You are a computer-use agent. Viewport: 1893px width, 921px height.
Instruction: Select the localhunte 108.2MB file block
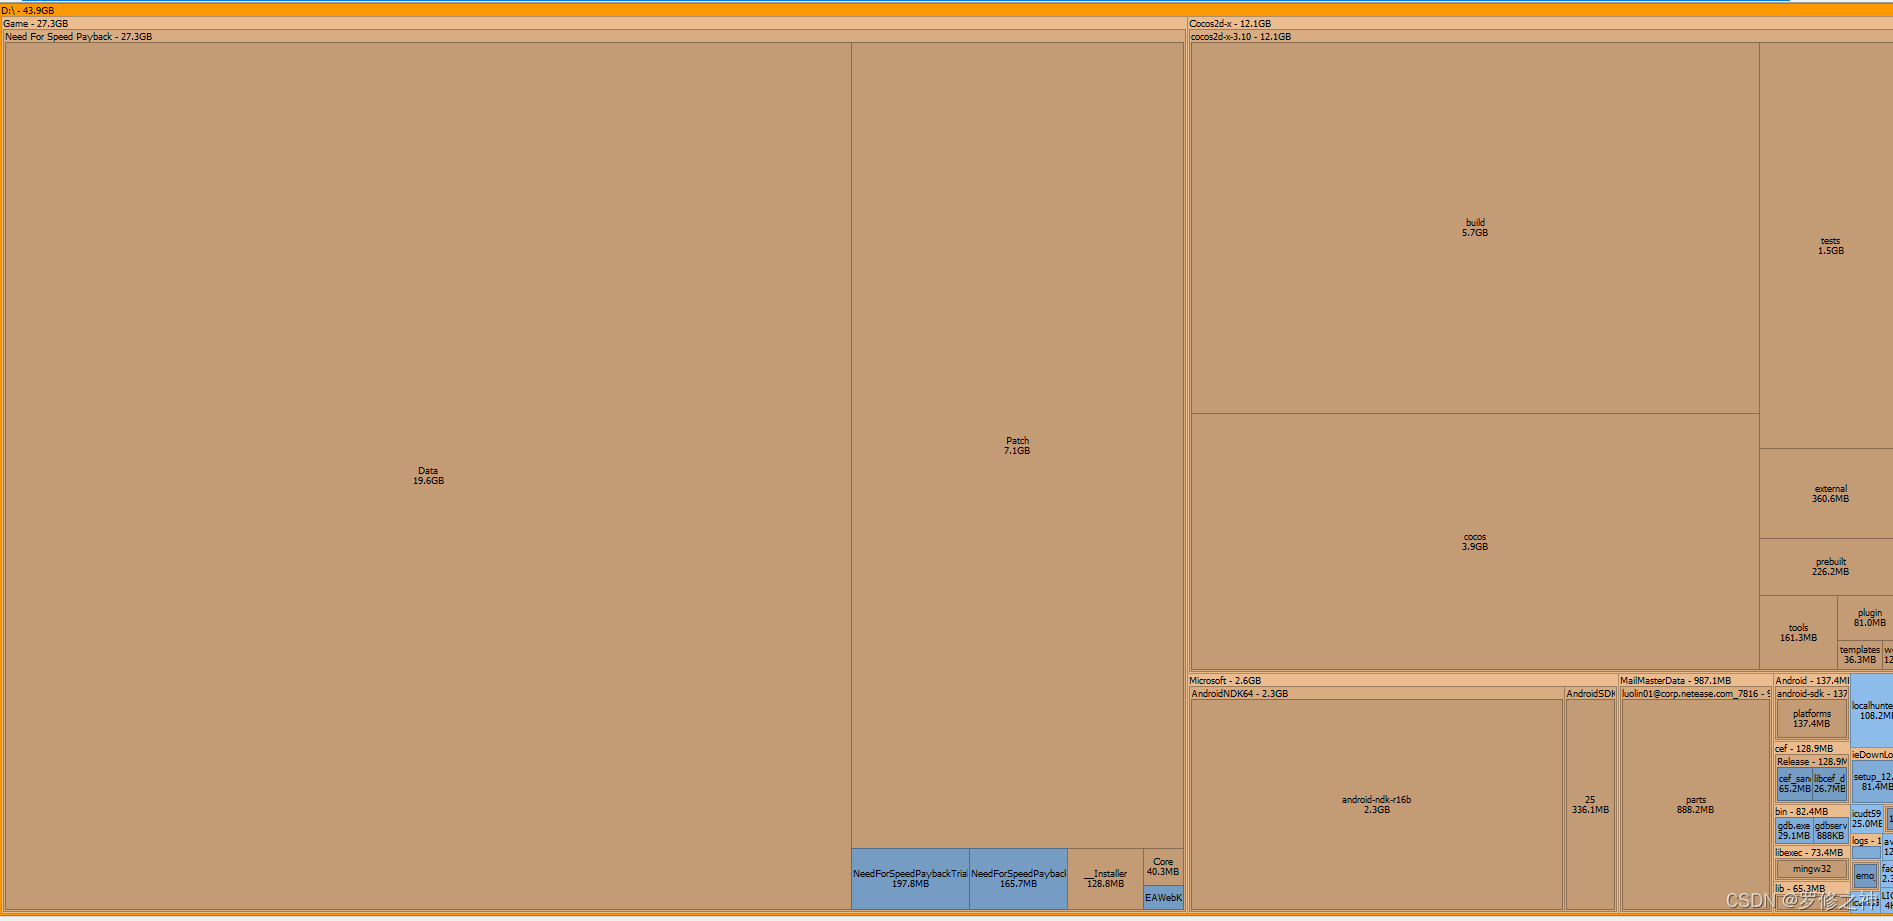pos(1872,710)
